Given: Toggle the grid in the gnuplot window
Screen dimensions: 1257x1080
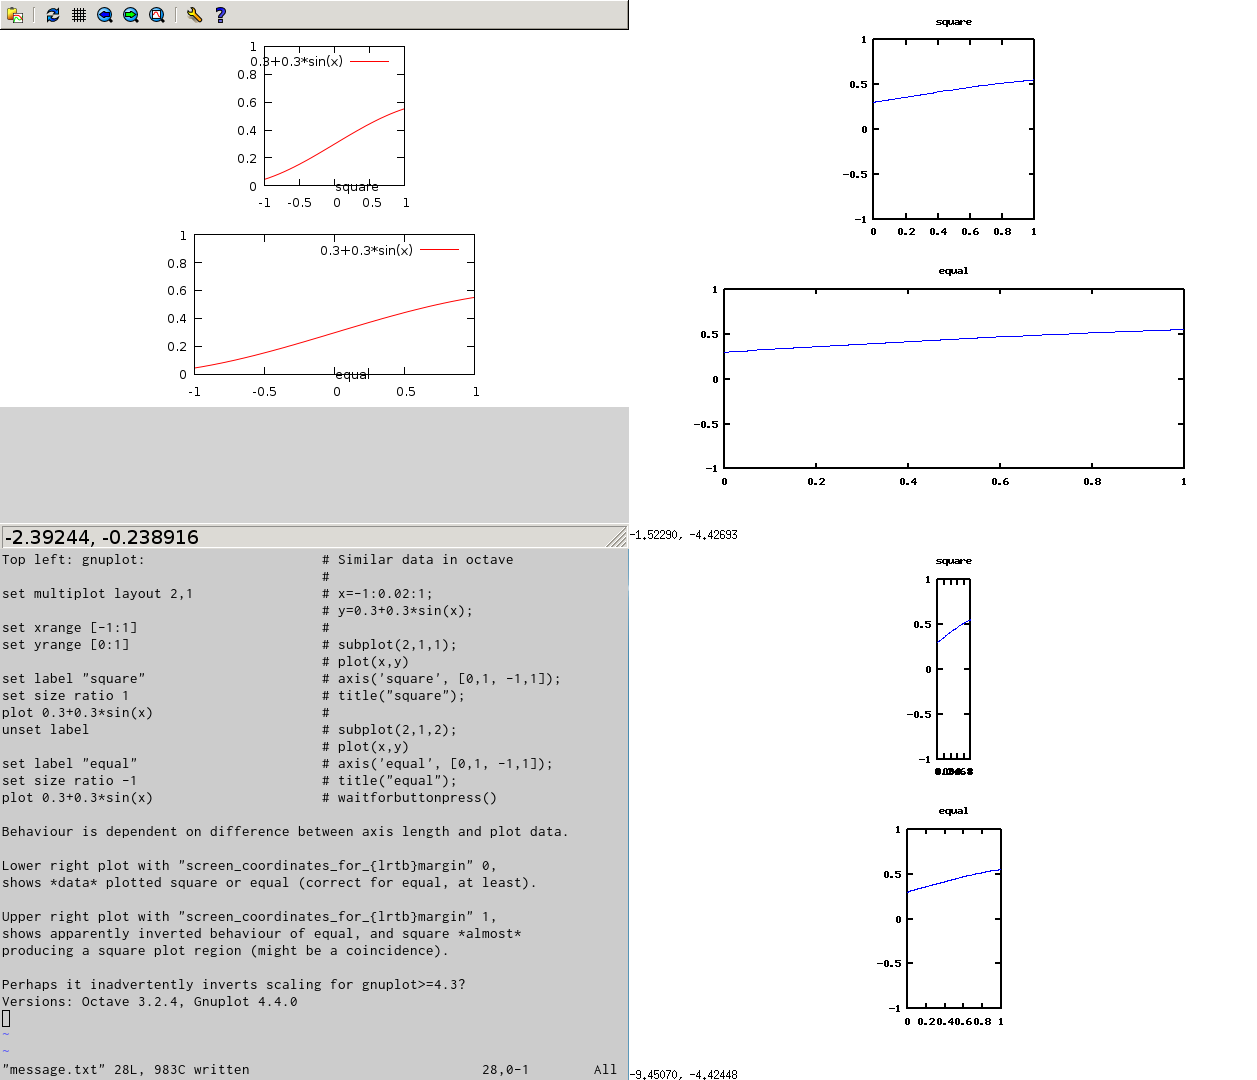Looking at the screenshot, I should click(x=79, y=15).
